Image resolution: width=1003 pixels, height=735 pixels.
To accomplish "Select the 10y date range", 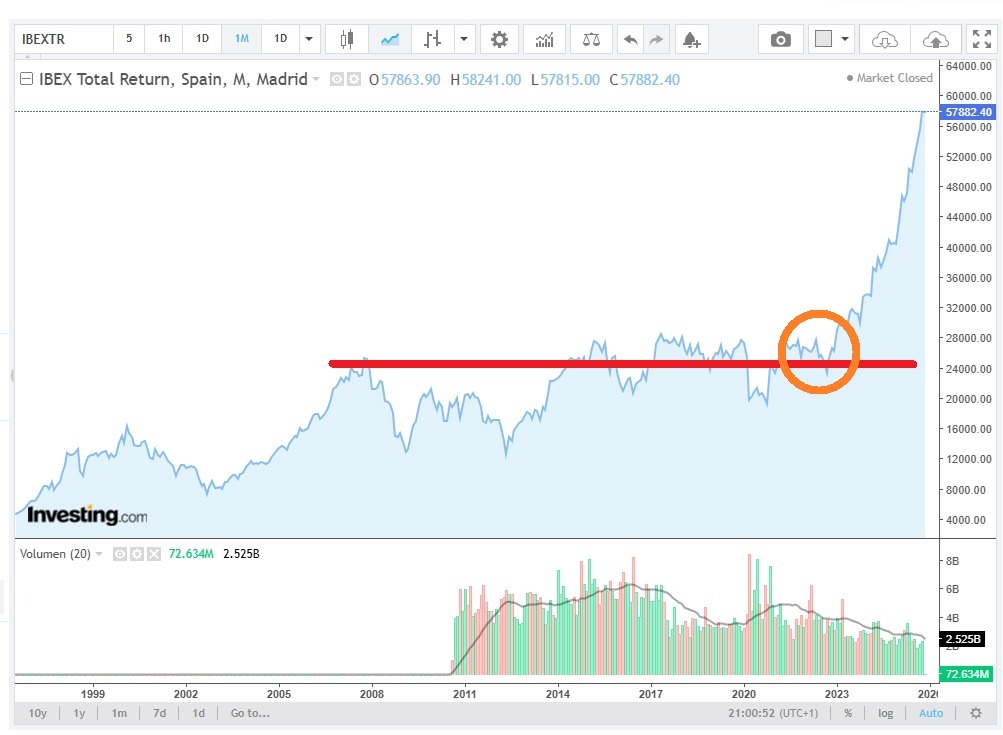I will point(37,713).
